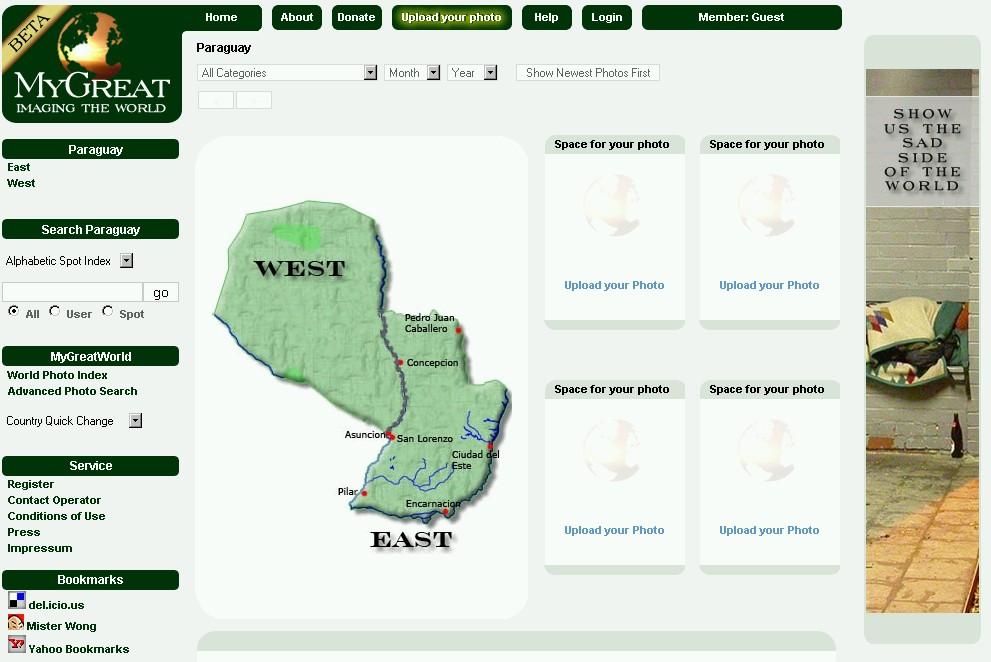Open Advanced Photo Search link
991x662 pixels.
tap(72, 391)
